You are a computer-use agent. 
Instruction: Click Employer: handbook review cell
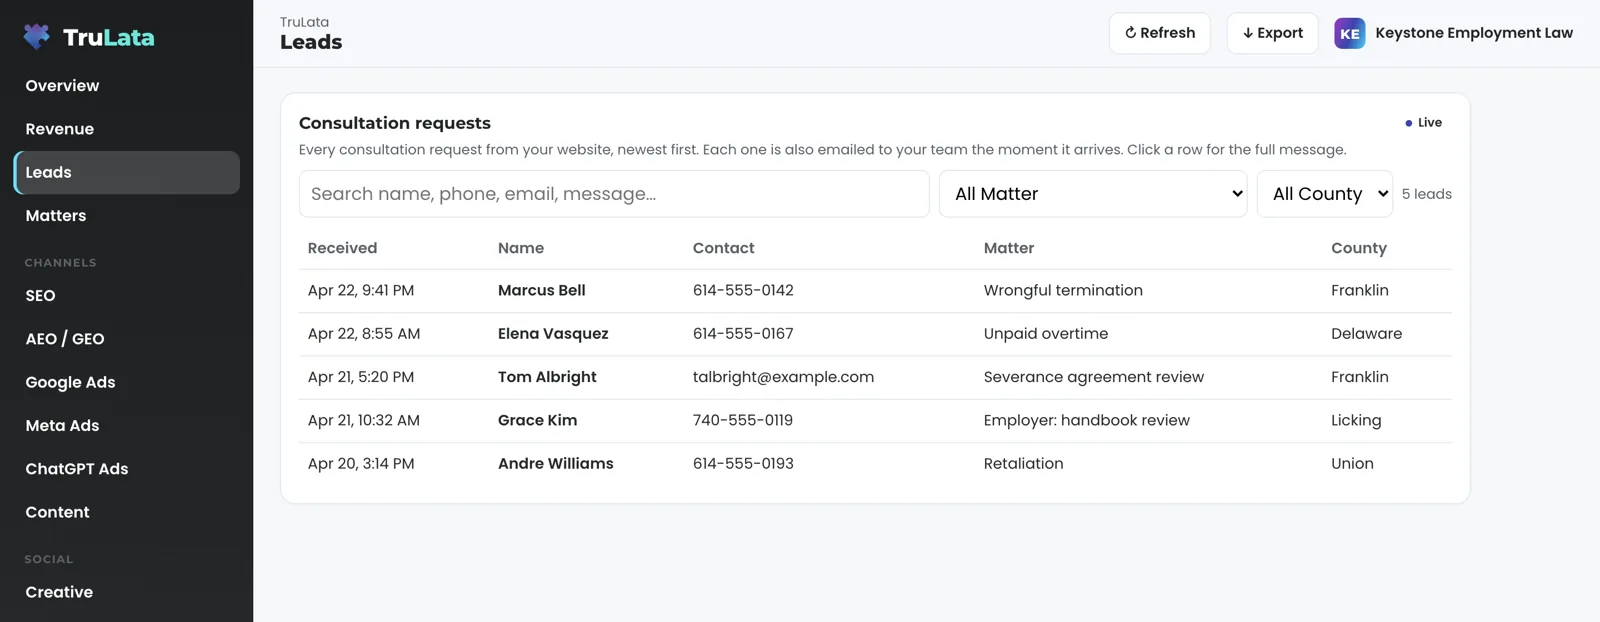[1087, 420]
